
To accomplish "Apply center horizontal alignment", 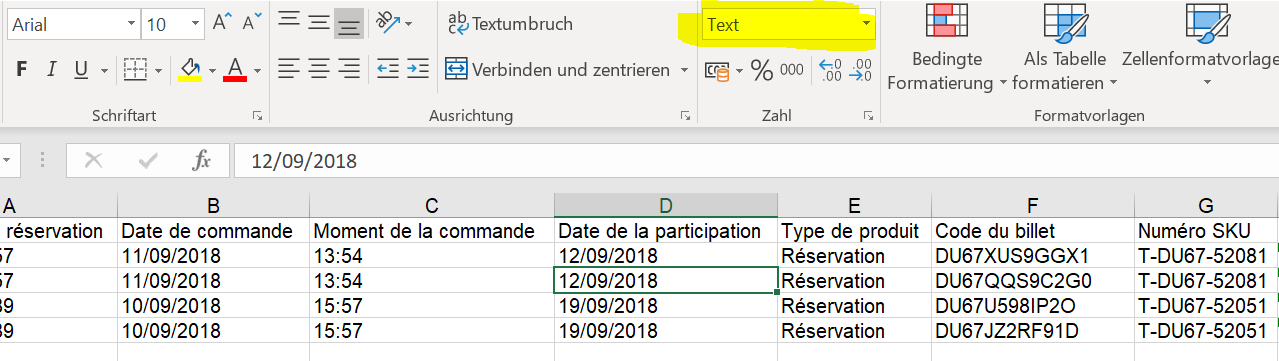I will 319,69.
